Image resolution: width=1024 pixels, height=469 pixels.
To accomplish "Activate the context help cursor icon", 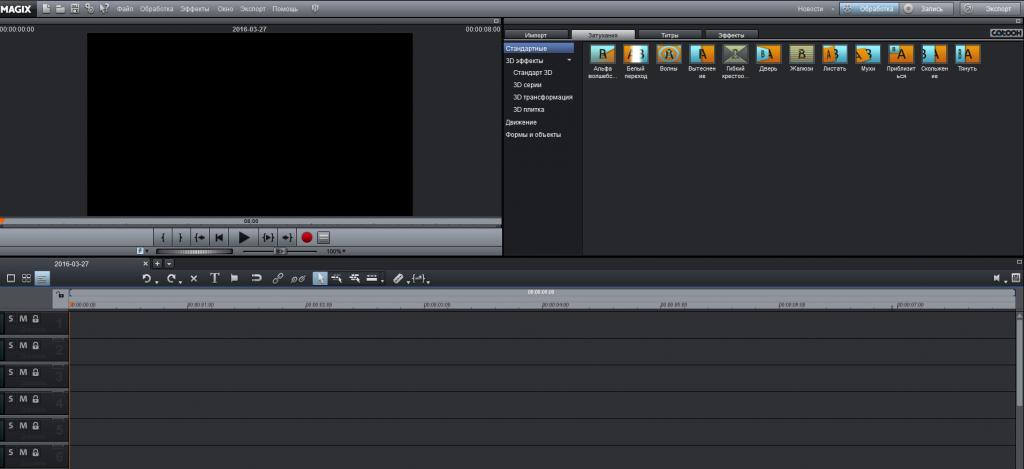I will tap(104, 8).
